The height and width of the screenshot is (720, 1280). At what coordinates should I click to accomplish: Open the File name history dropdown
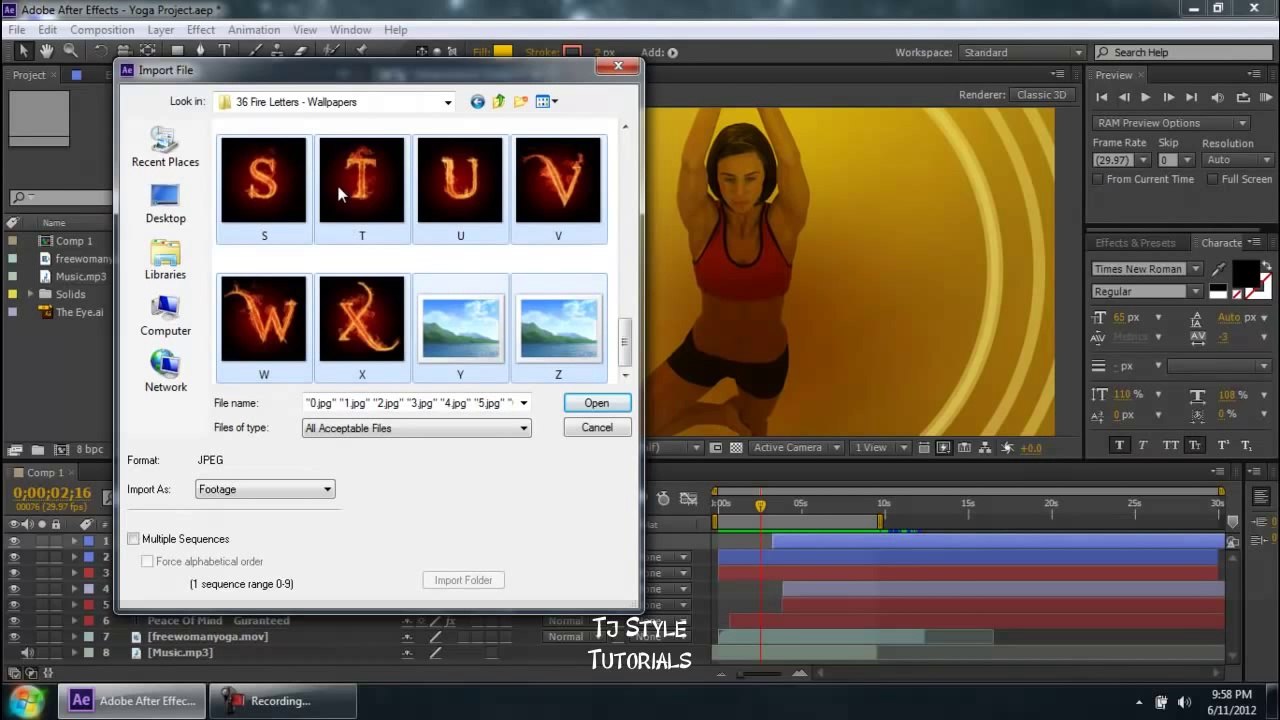(523, 403)
